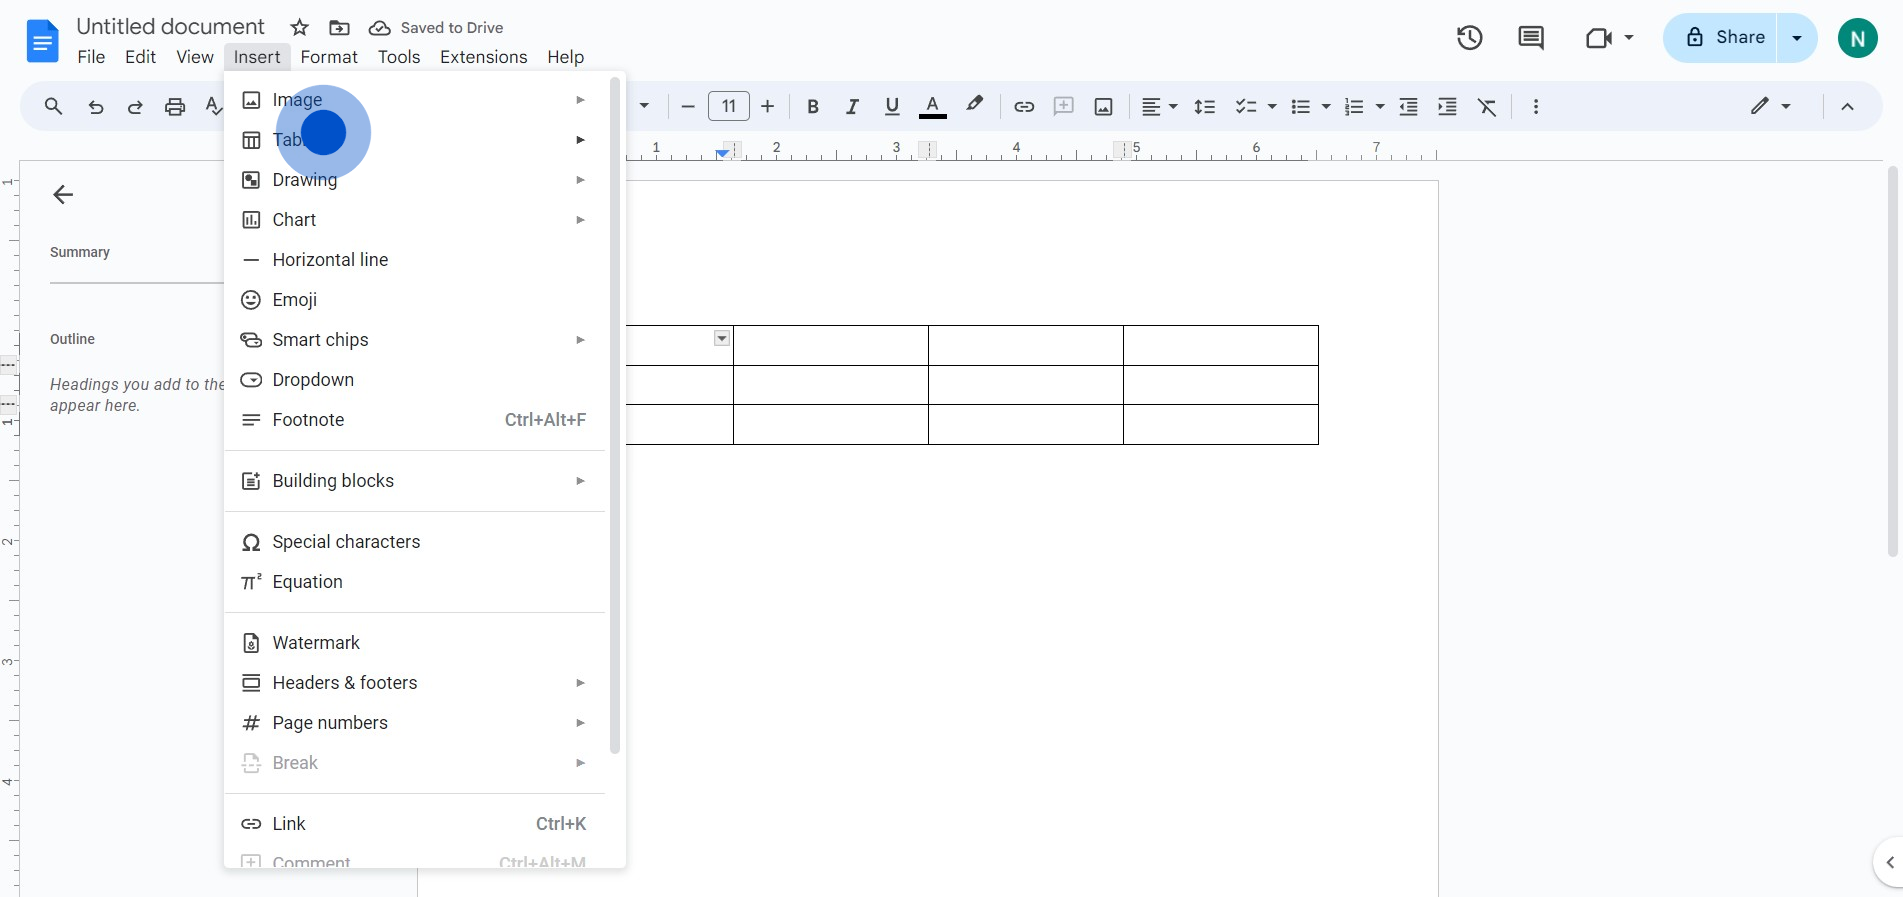Open the Format menu
Screen dimensions: 1903x897
tap(329, 57)
